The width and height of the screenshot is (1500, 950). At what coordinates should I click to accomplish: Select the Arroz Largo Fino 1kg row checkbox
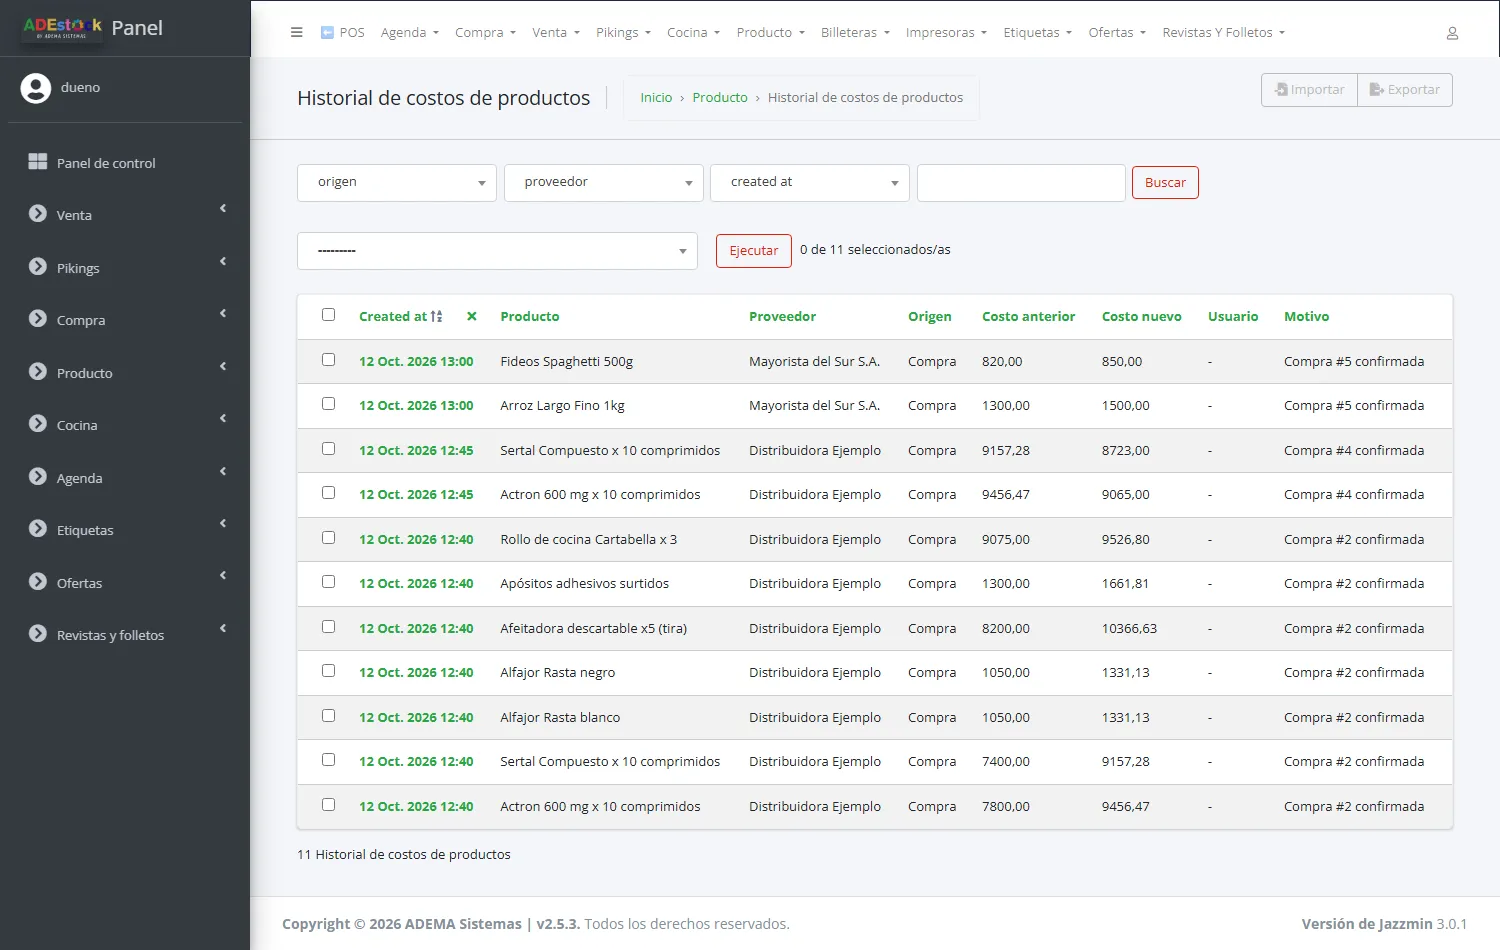(x=328, y=404)
